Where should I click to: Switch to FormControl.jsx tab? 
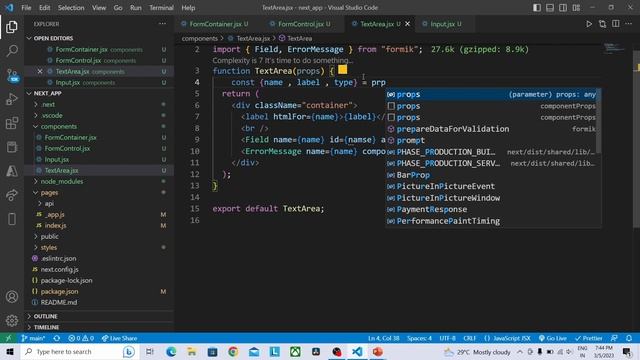coord(304,24)
